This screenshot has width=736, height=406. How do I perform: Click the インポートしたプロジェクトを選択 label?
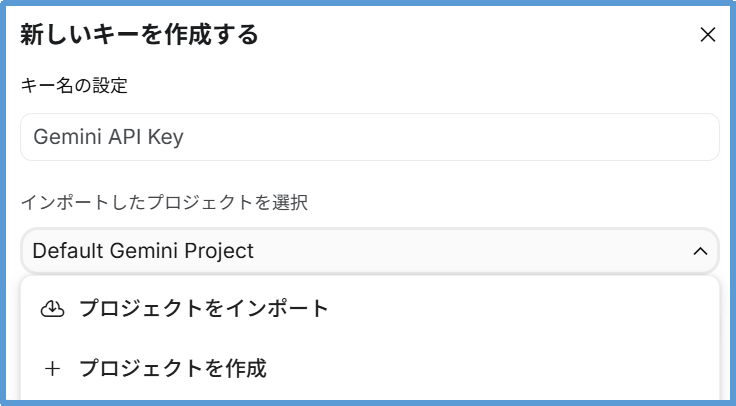164,203
